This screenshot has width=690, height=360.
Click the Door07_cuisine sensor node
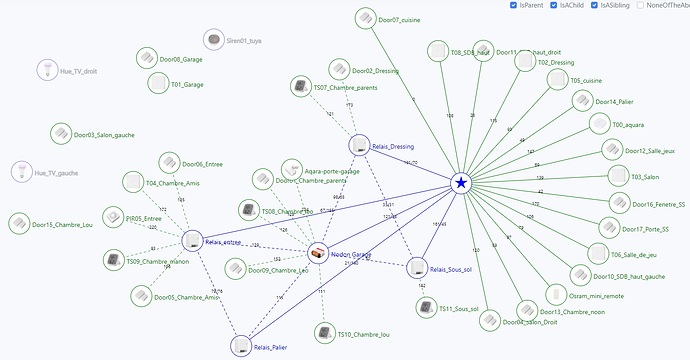click(365, 18)
